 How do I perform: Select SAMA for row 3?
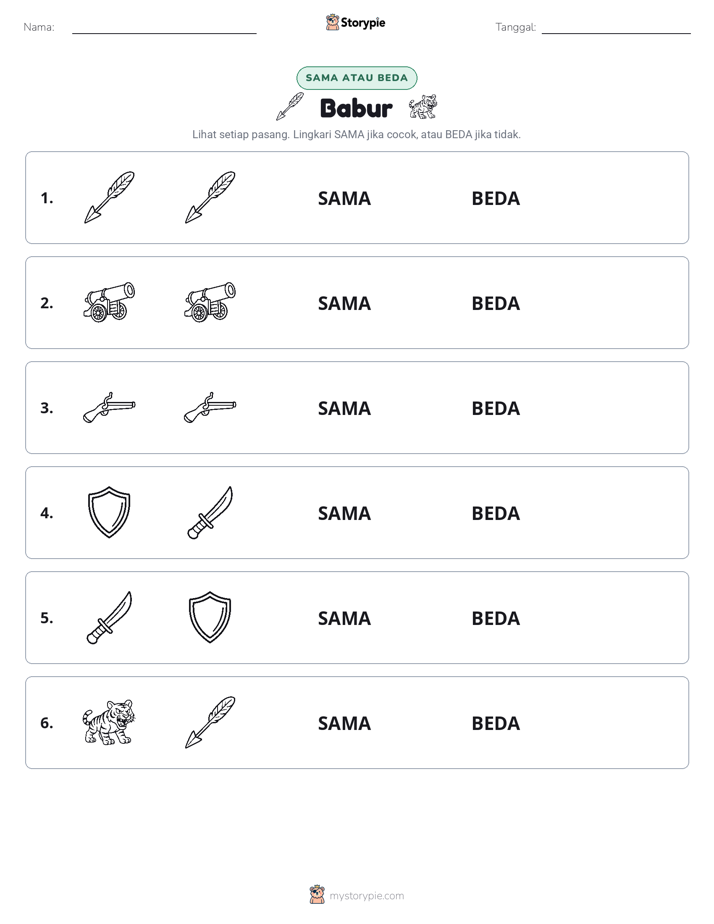(344, 408)
